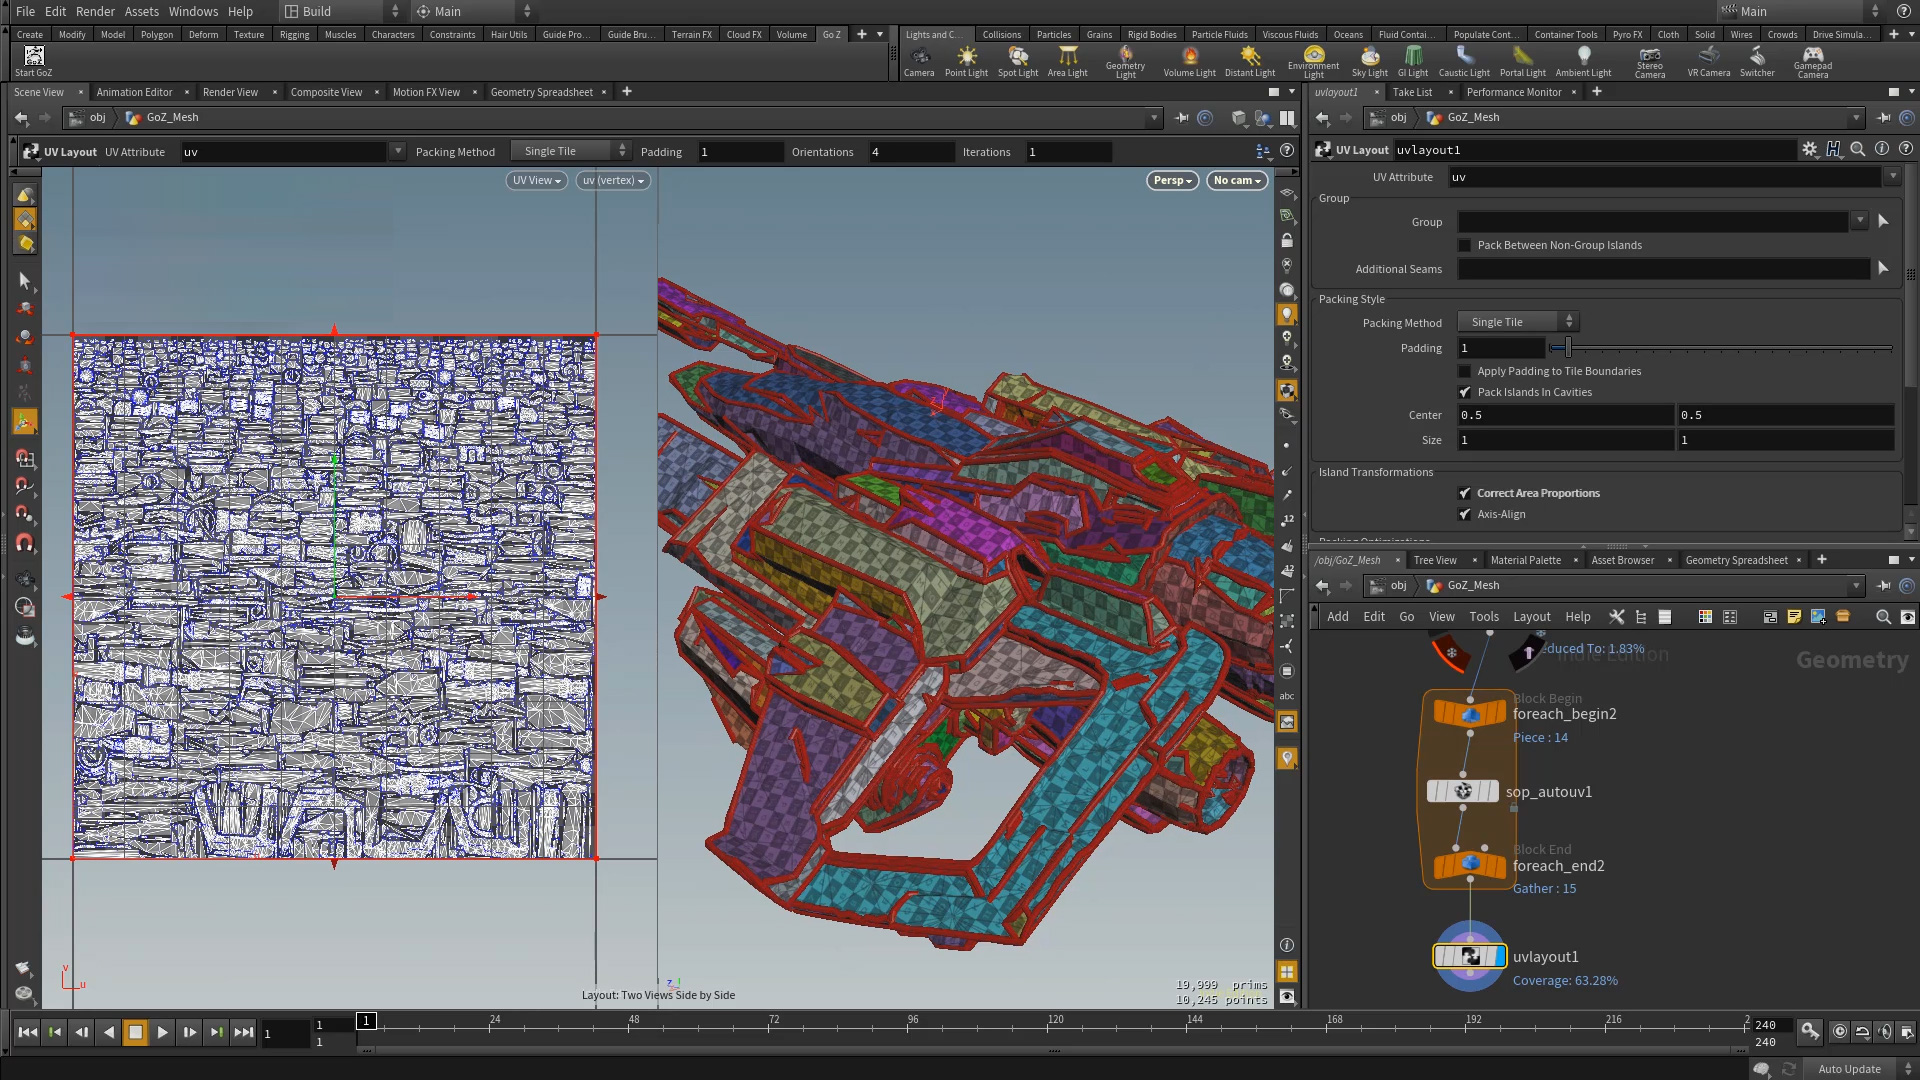
Task: Switch to the Material Palette pane
Action: pos(1525,560)
